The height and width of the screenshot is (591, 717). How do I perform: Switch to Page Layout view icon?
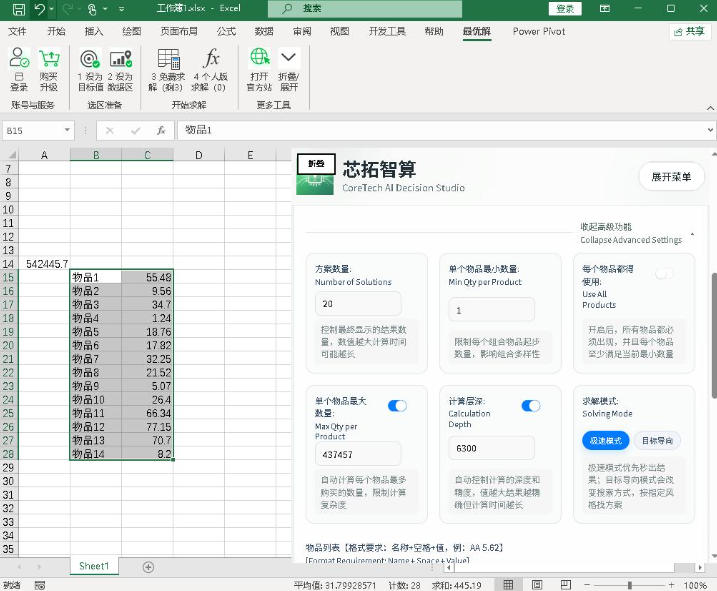tap(537, 585)
